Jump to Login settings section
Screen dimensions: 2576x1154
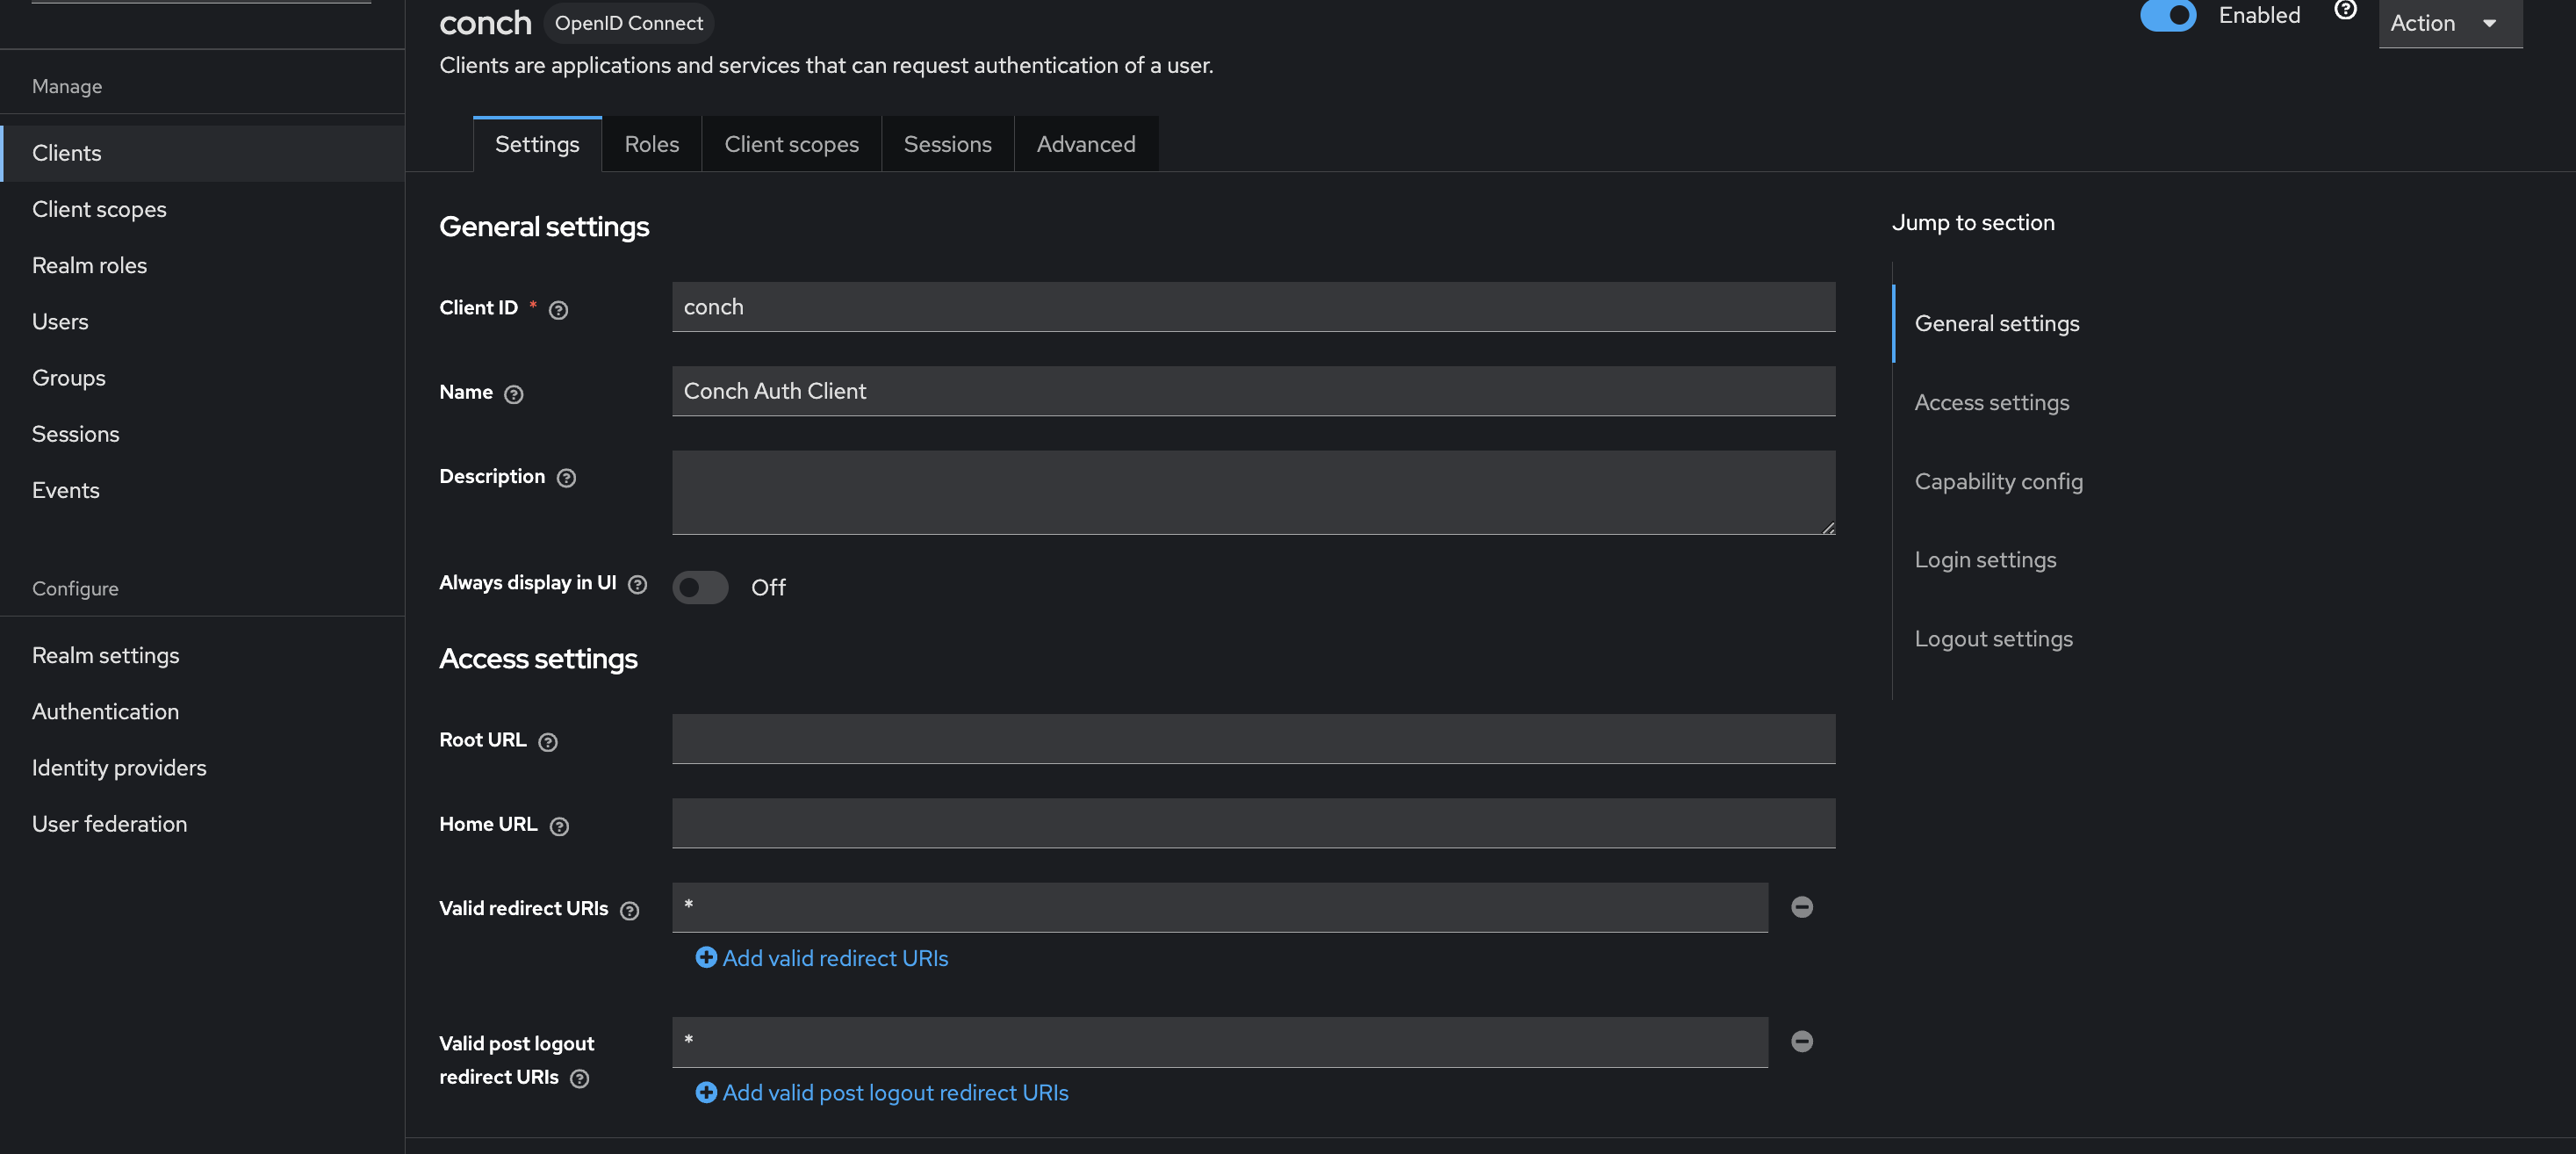click(1985, 559)
